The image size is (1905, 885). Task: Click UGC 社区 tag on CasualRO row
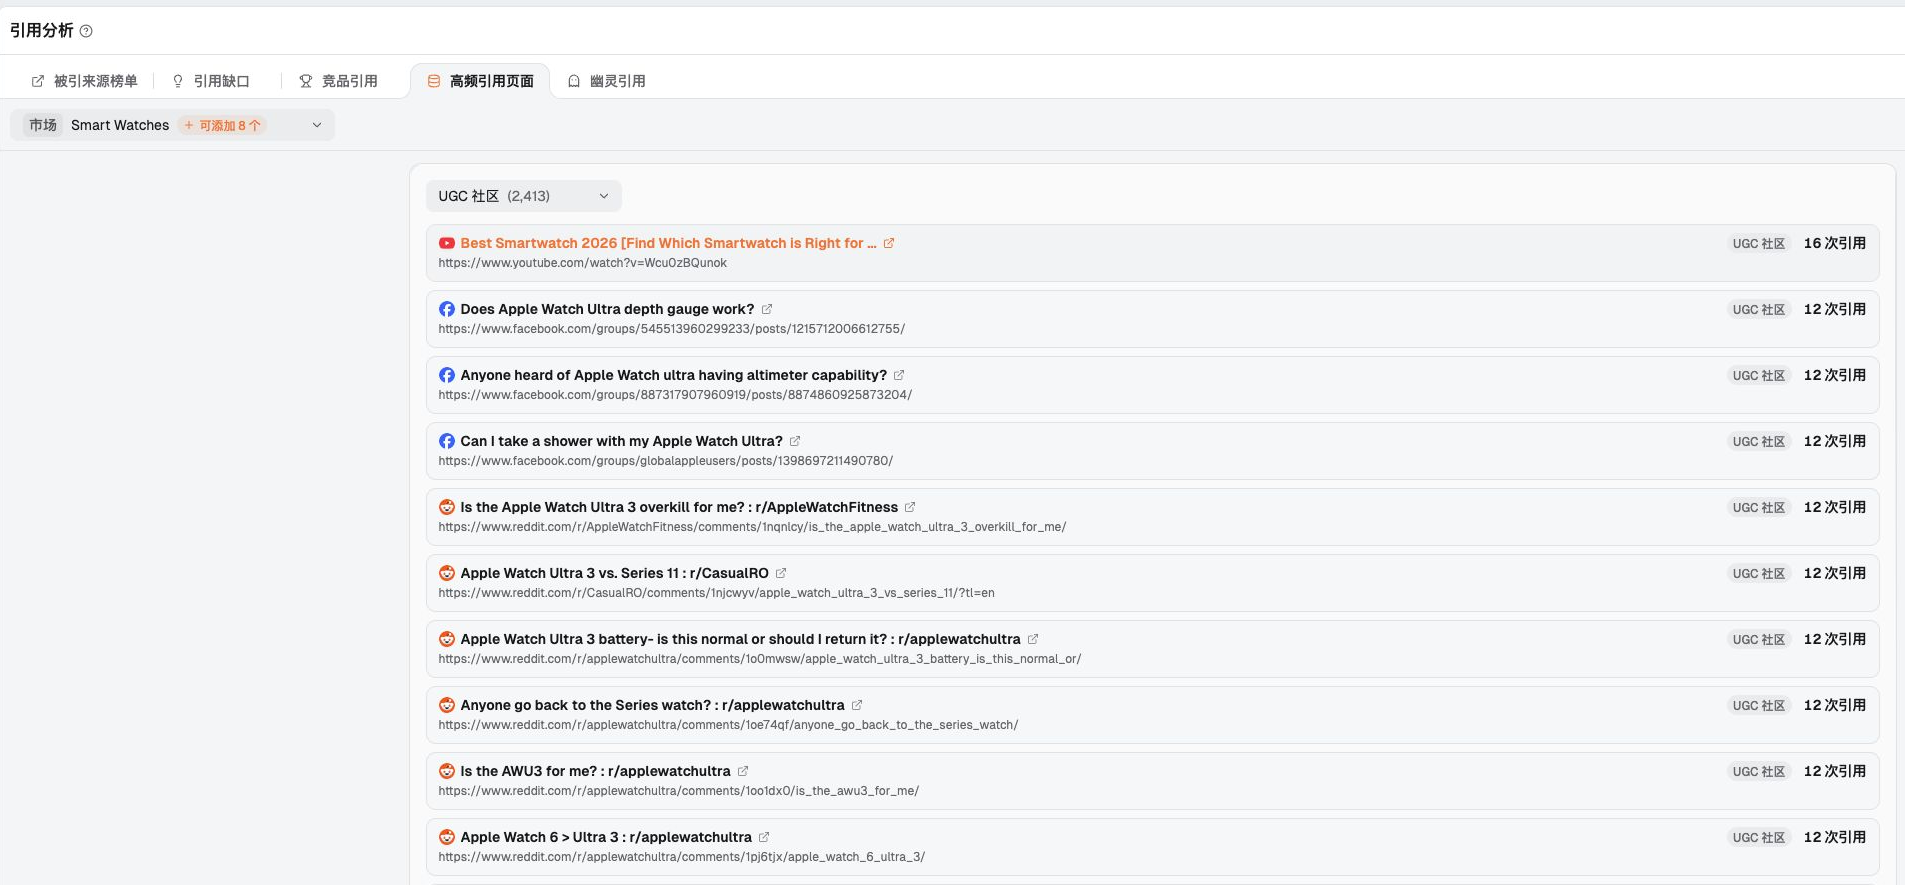1759,574
